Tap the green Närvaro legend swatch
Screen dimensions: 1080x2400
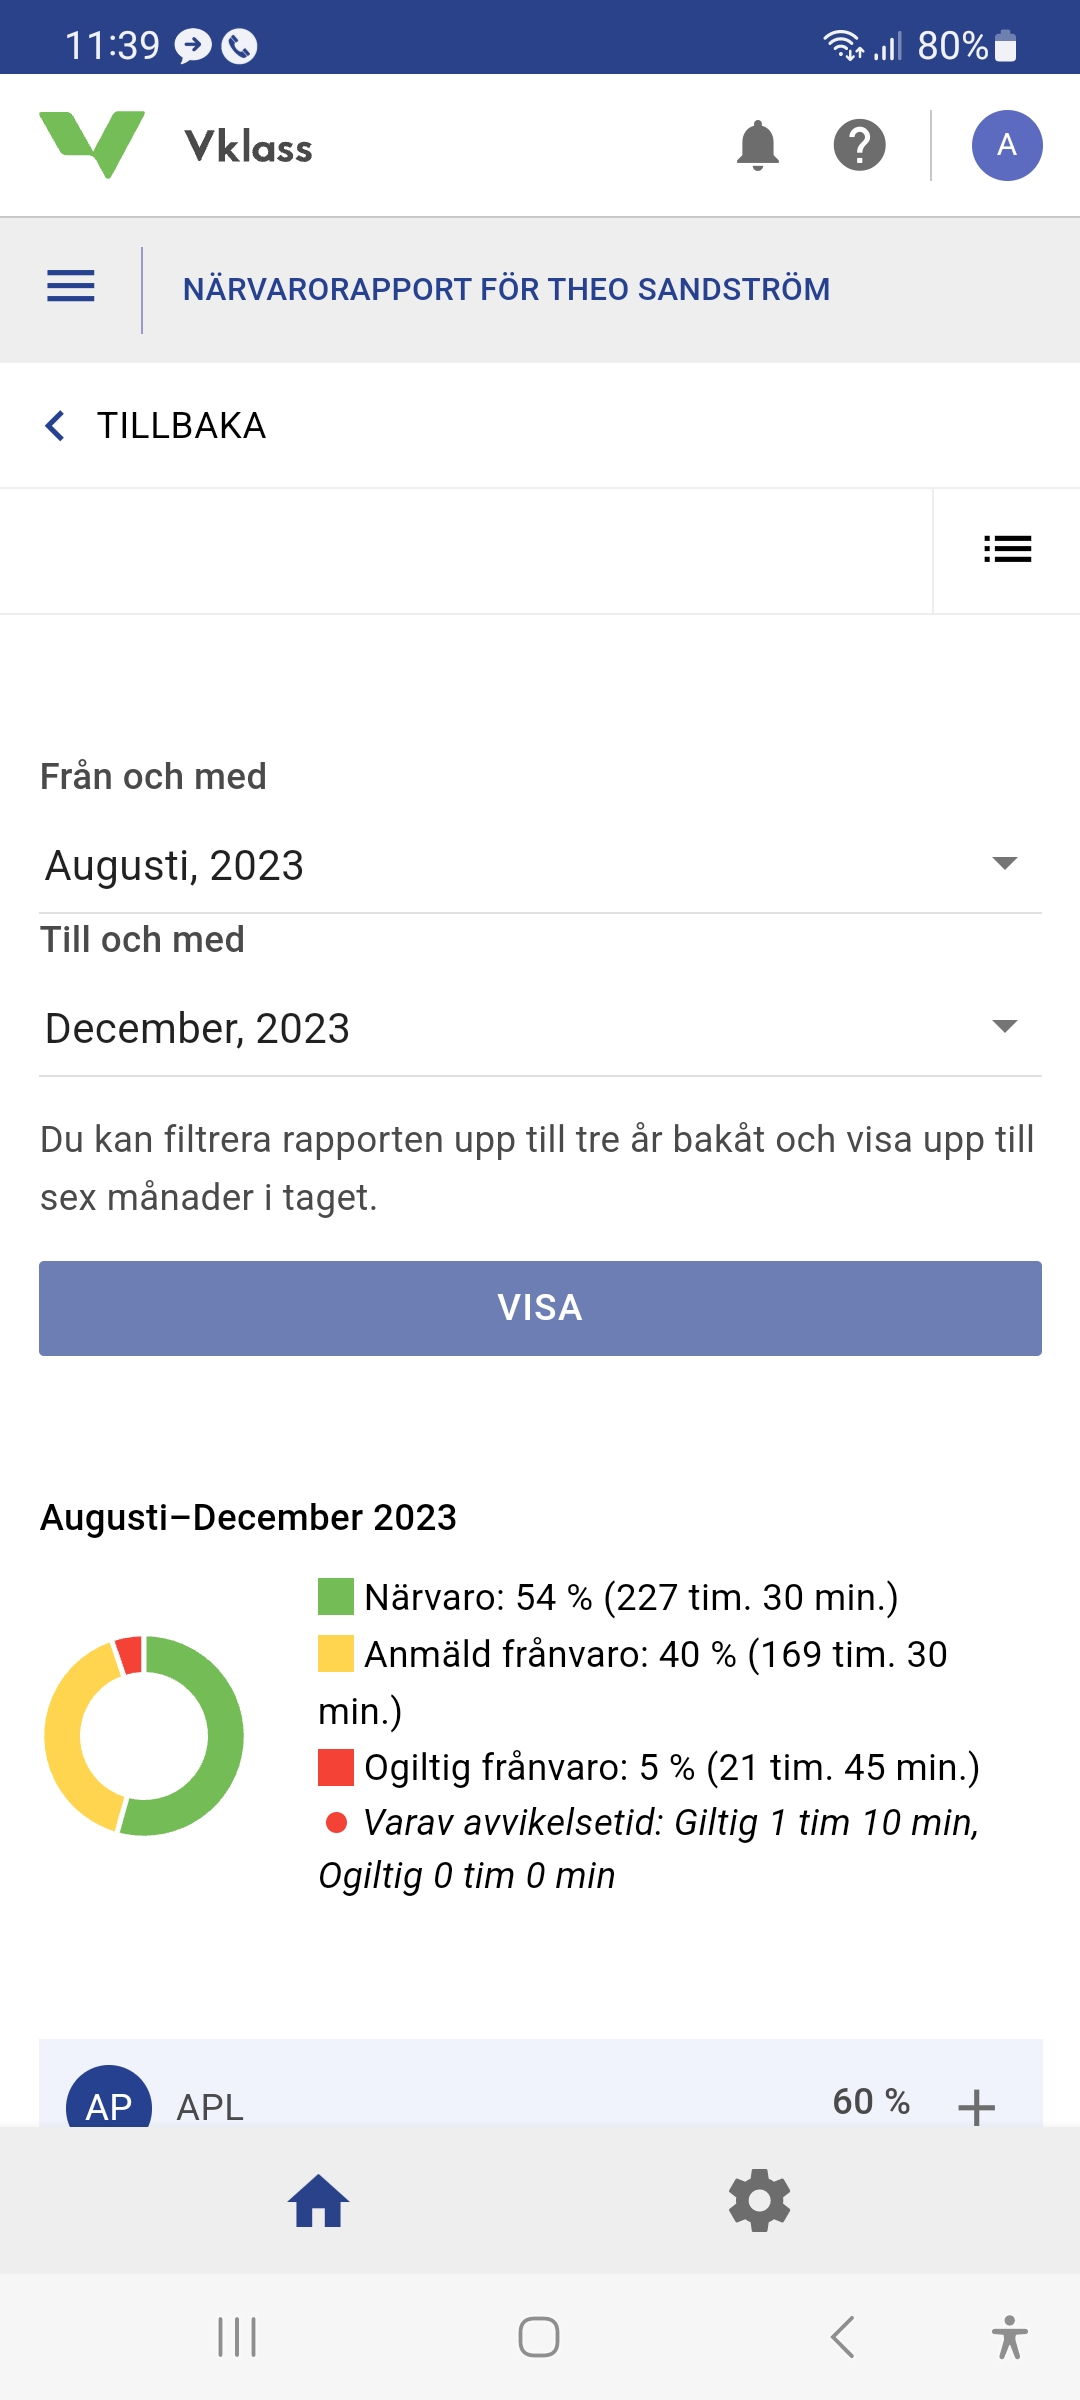pos(336,1597)
